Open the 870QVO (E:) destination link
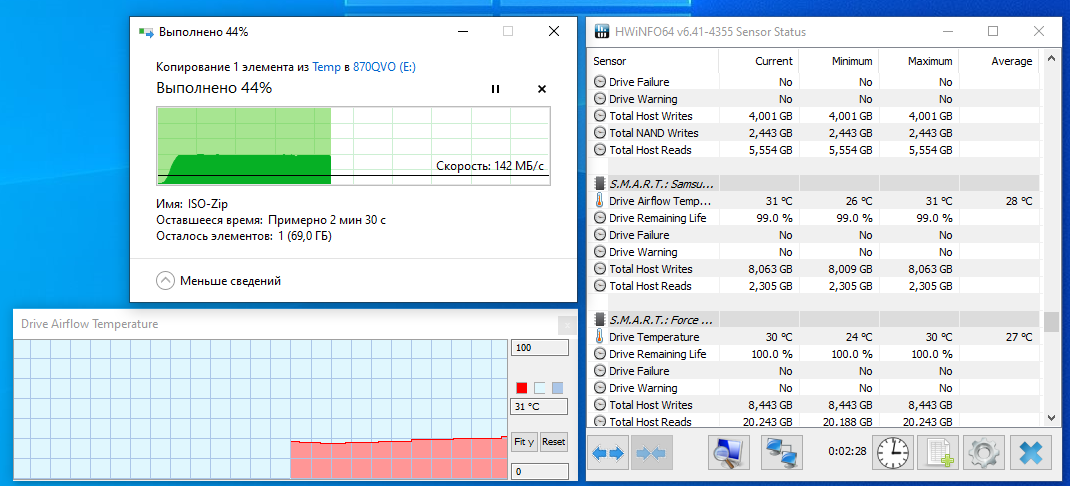Viewport: 1070px width, 486px height. coord(384,67)
